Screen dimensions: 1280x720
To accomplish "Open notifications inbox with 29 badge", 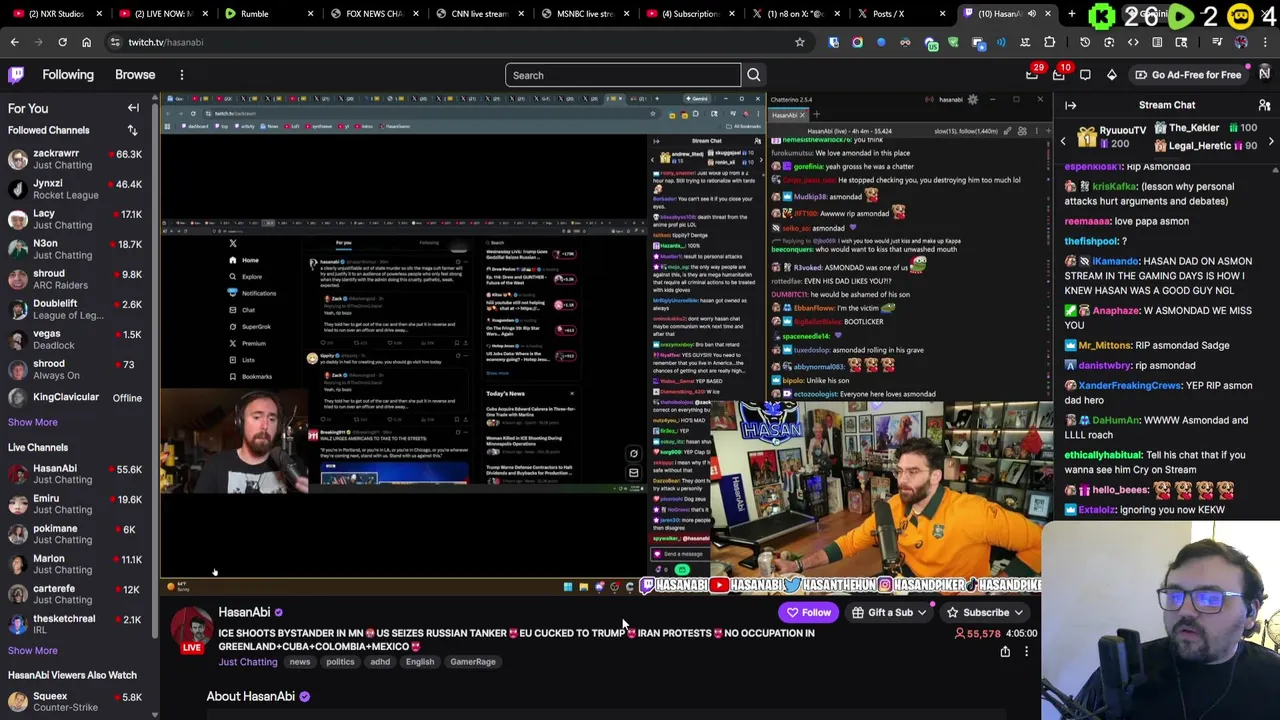I will (1032, 75).
